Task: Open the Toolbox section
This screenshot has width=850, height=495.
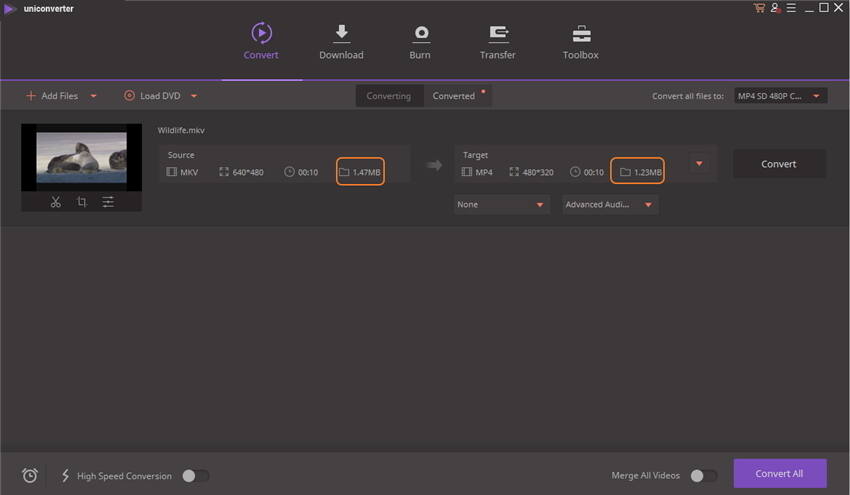Action: (581, 41)
